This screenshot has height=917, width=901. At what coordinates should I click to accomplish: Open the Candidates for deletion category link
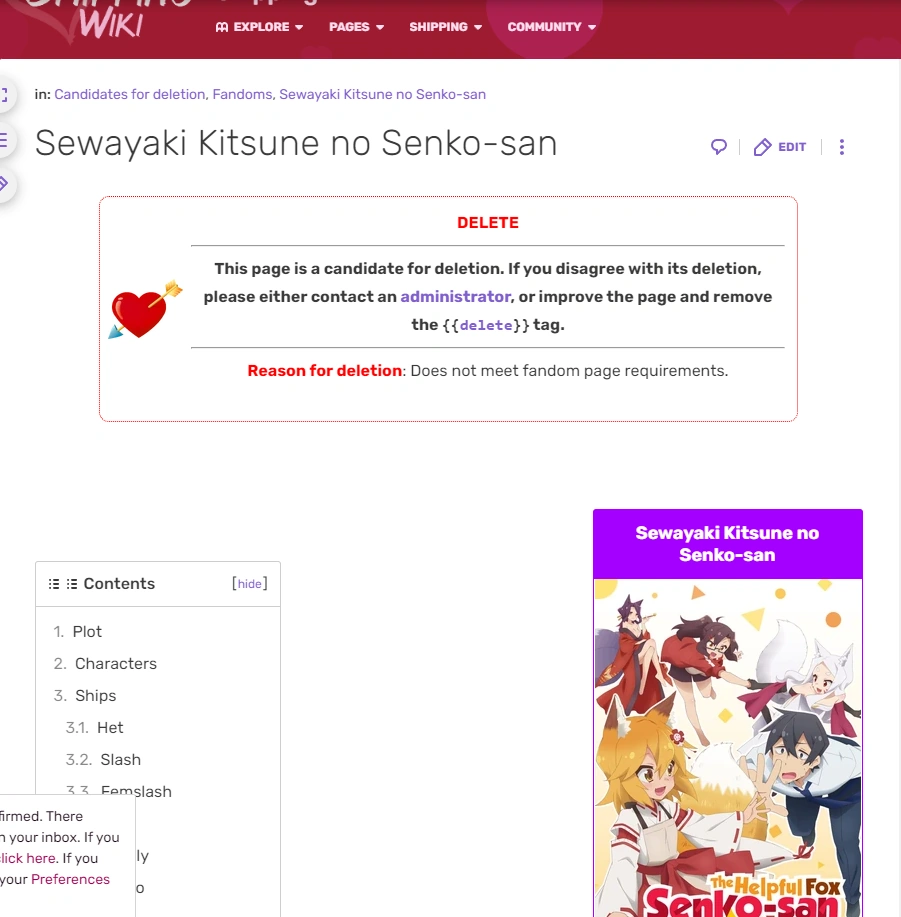click(x=129, y=94)
